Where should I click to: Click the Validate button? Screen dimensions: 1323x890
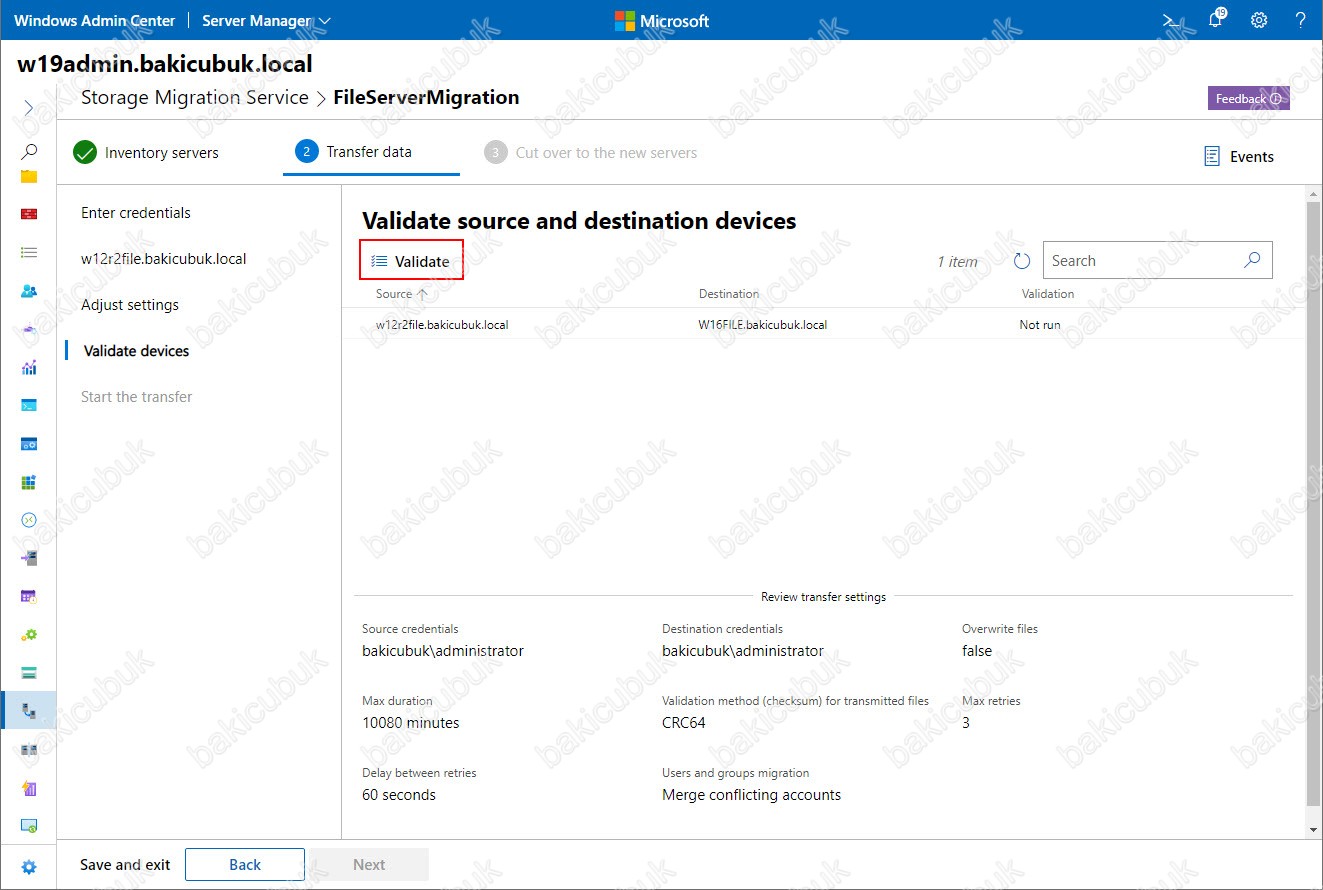[411, 261]
